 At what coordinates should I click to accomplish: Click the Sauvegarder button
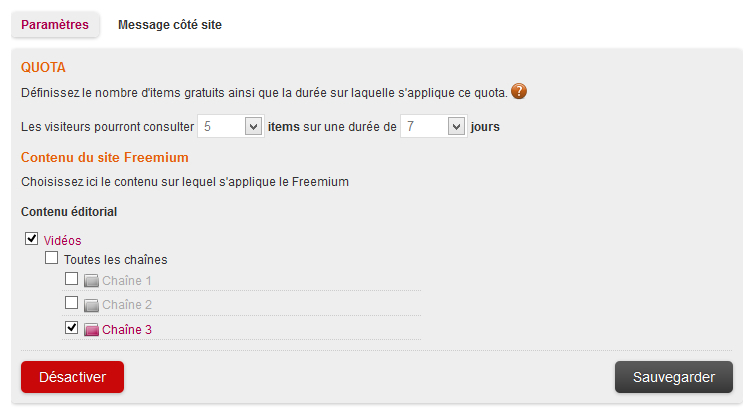tap(673, 377)
